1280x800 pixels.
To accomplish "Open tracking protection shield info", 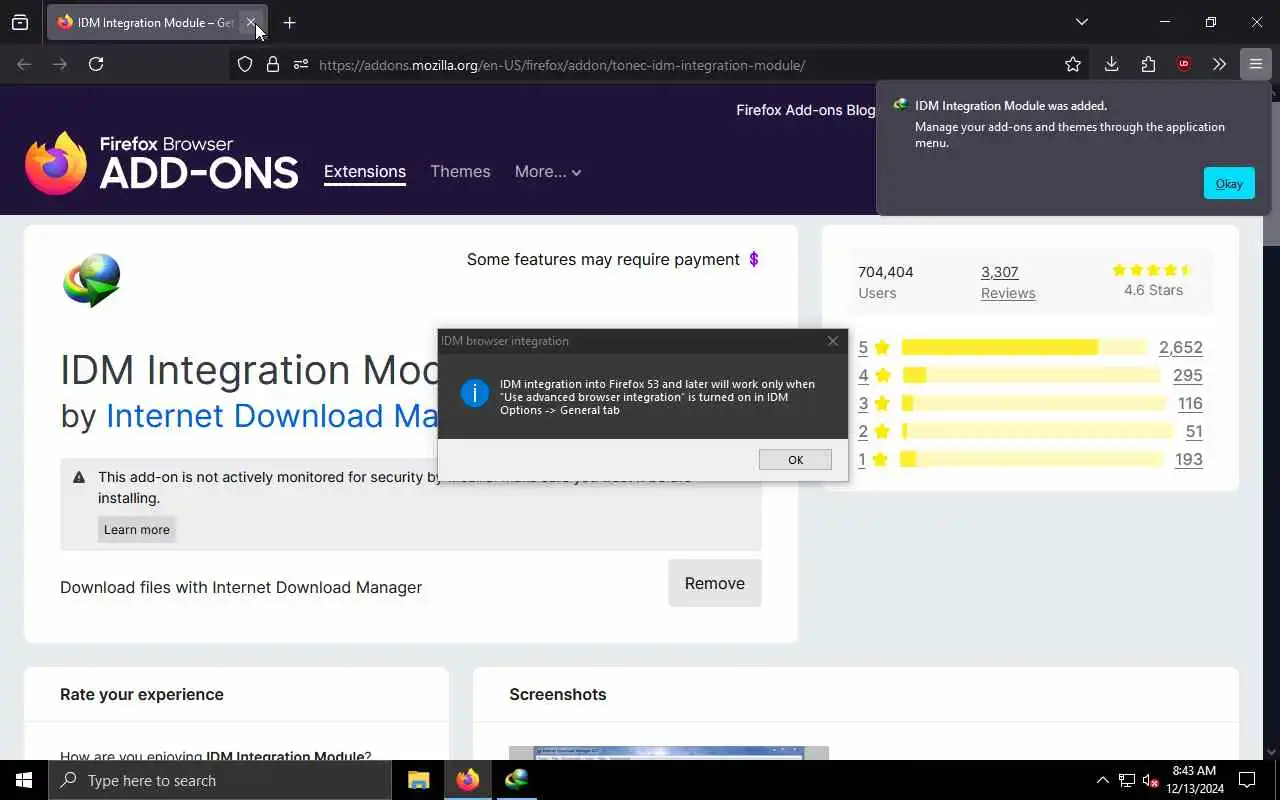I will (x=245, y=65).
